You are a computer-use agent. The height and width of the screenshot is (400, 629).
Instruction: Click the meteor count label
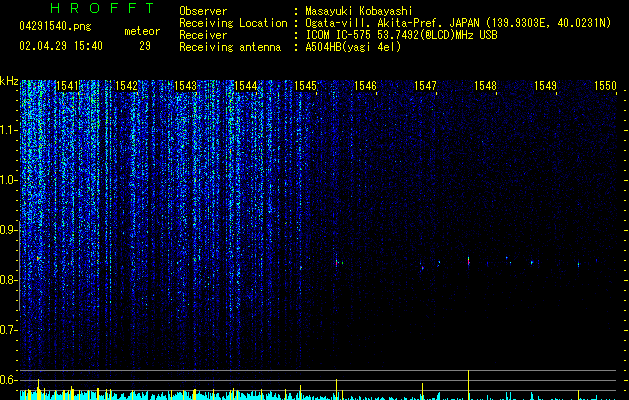pyautogui.click(x=142, y=31)
